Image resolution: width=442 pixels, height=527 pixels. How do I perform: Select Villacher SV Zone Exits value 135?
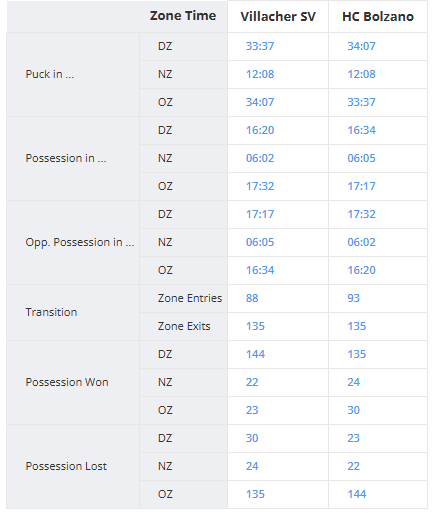pyautogui.click(x=255, y=326)
